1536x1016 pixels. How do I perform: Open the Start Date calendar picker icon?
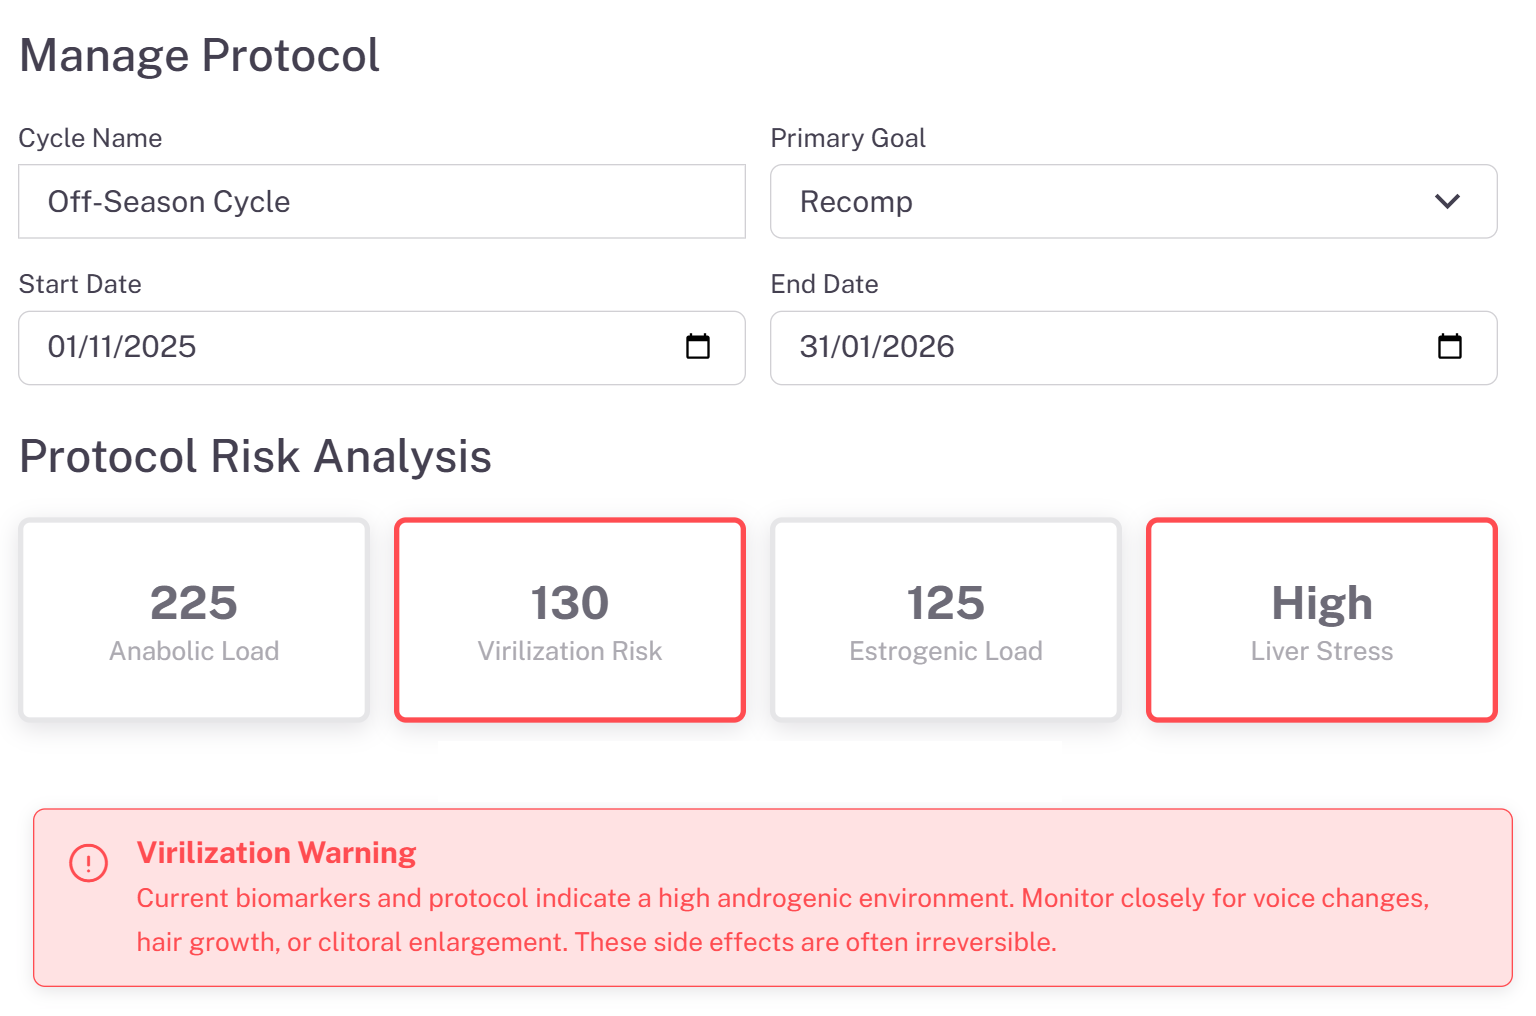698,347
